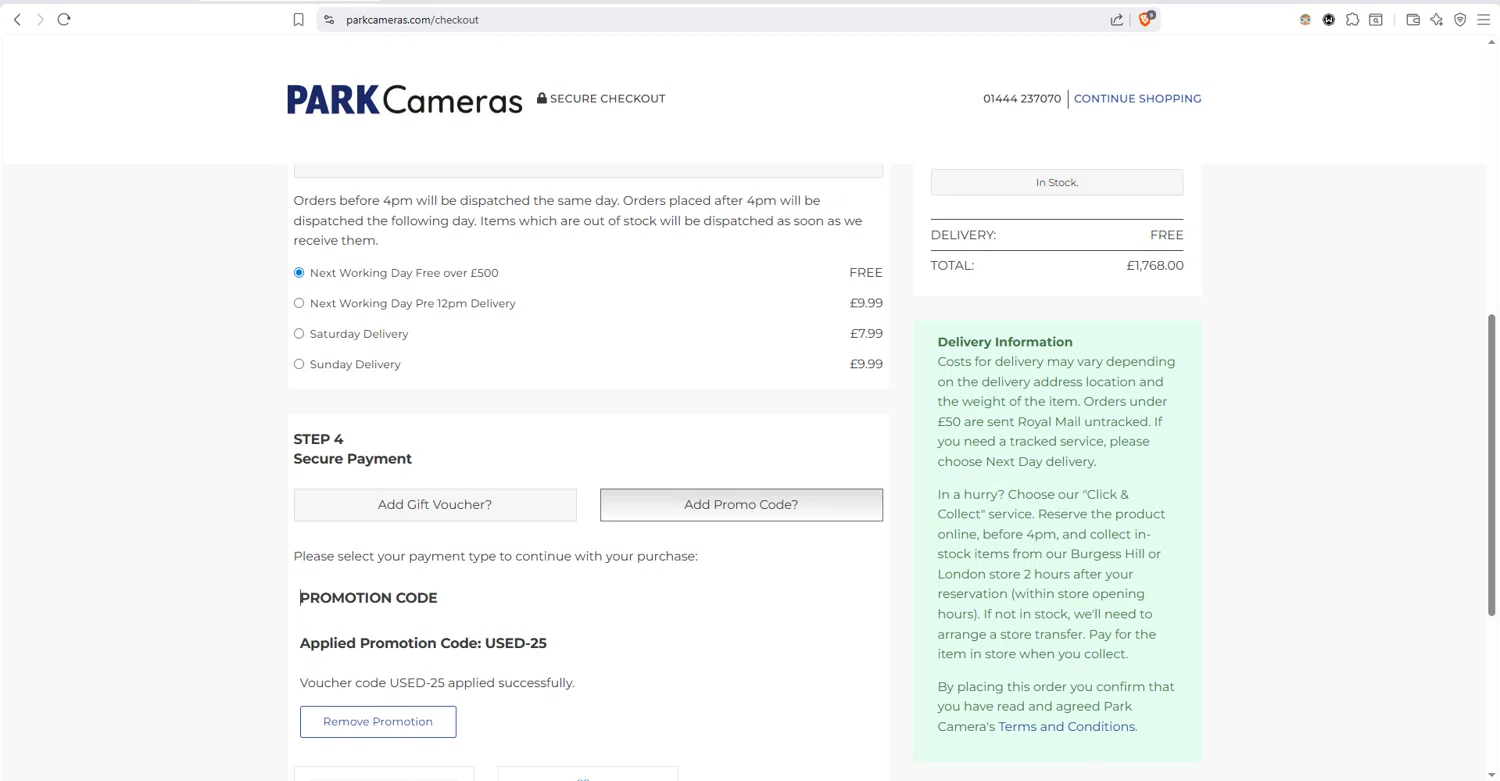The height and width of the screenshot is (781, 1500).
Task: Expand the Add Promo Code section
Action: (741, 505)
